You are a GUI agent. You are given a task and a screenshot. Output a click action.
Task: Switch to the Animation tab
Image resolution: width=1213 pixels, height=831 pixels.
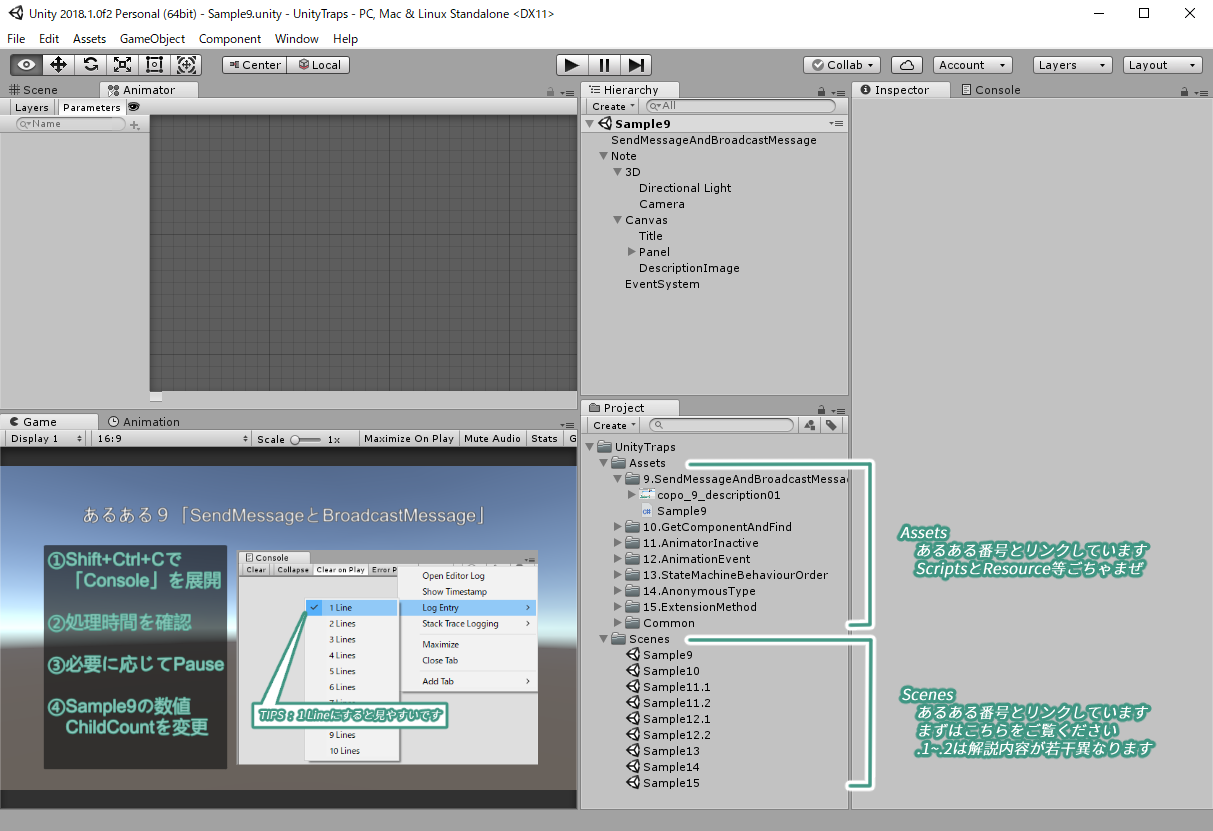coord(144,422)
